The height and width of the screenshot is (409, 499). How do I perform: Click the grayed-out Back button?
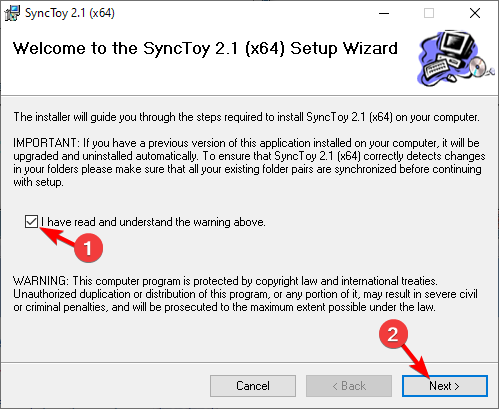(x=349, y=386)
